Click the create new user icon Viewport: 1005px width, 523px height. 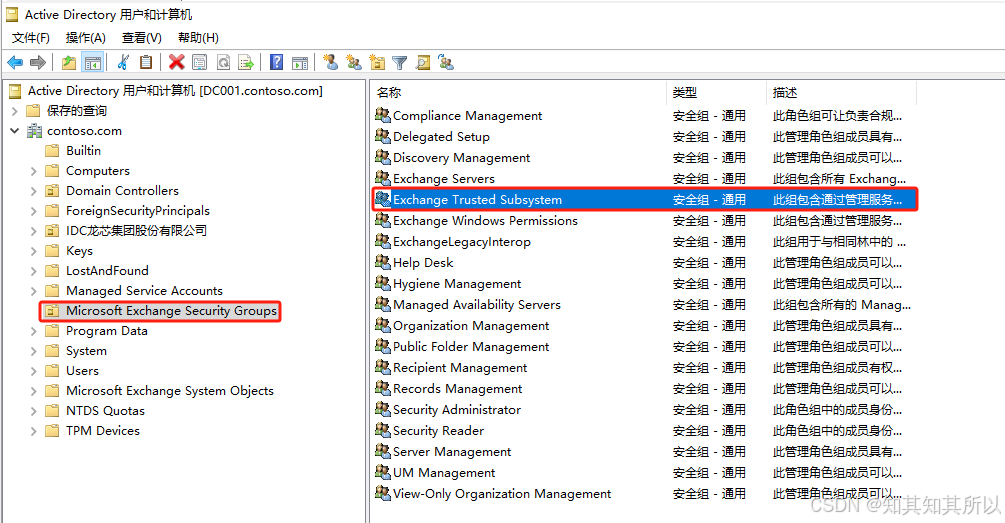pos(330,62)
